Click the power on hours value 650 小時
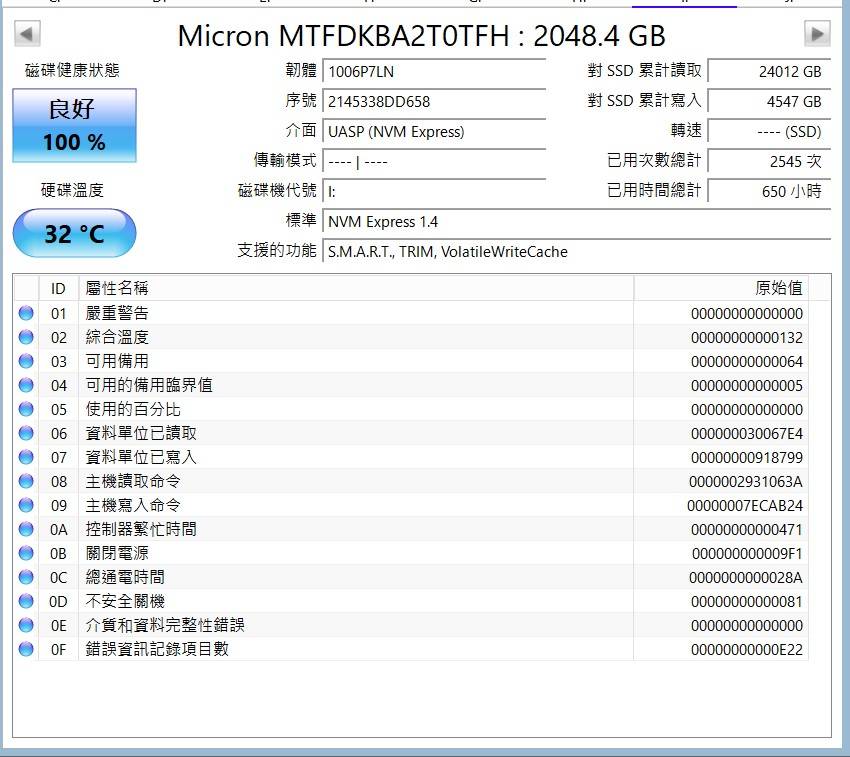 click(x=769, y=191)
